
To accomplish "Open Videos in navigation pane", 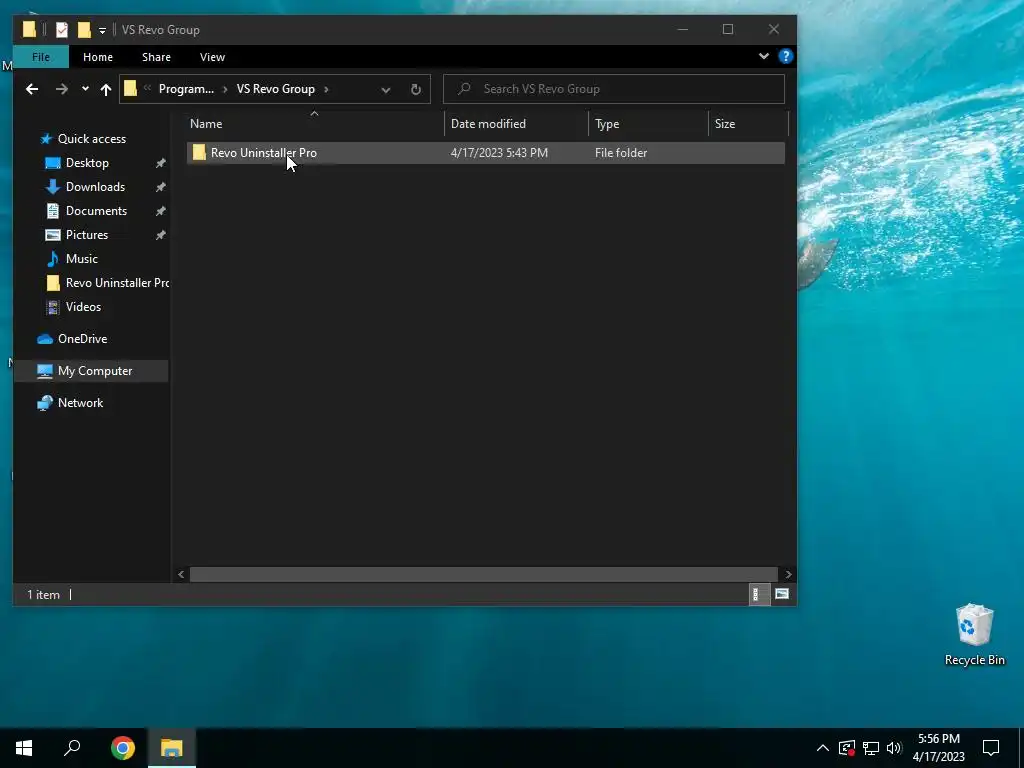I will 83,307.
